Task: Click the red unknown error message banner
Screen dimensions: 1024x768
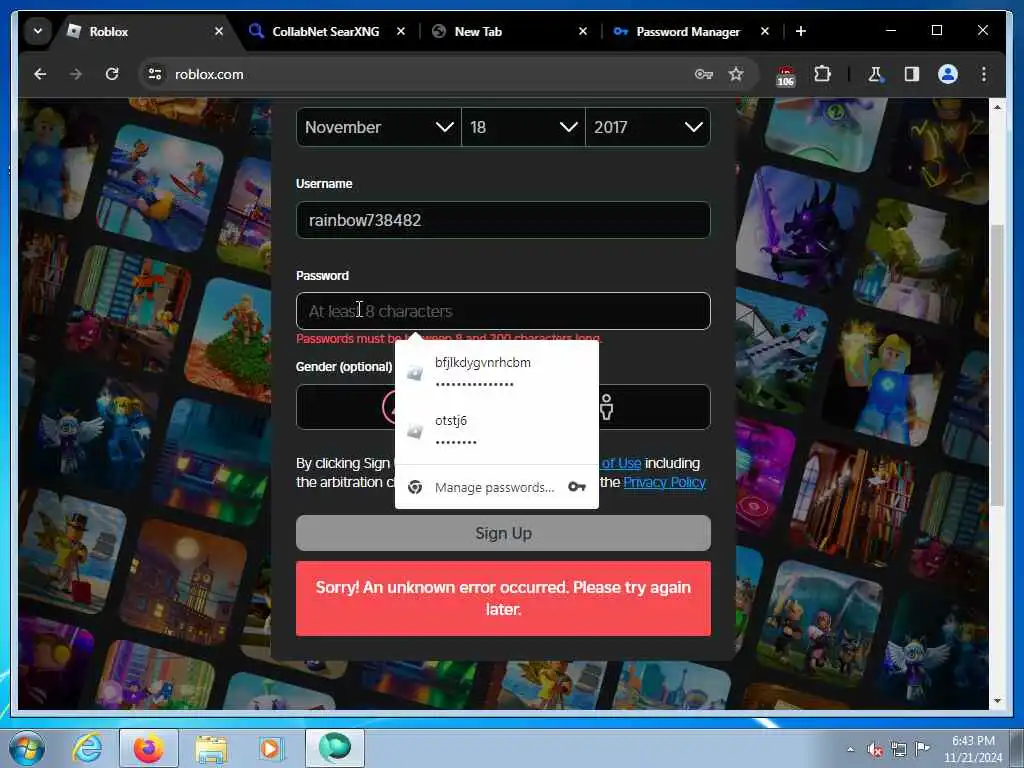Action: pyautogui.click(x=503, y=598)
